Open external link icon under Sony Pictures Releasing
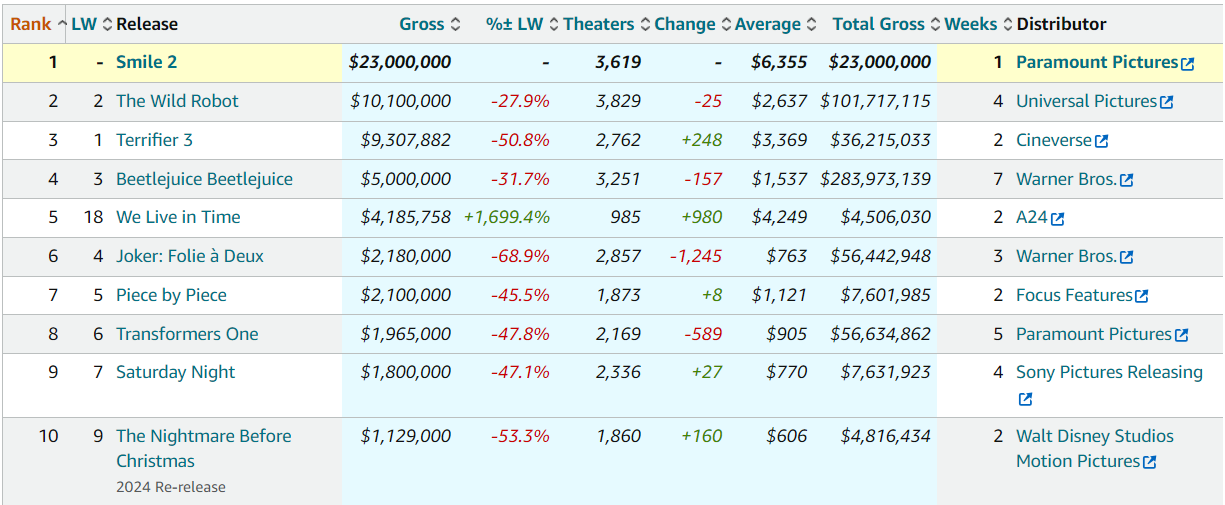The height and width of the screenshot is (505, 1225). (x=1025, y=400)
